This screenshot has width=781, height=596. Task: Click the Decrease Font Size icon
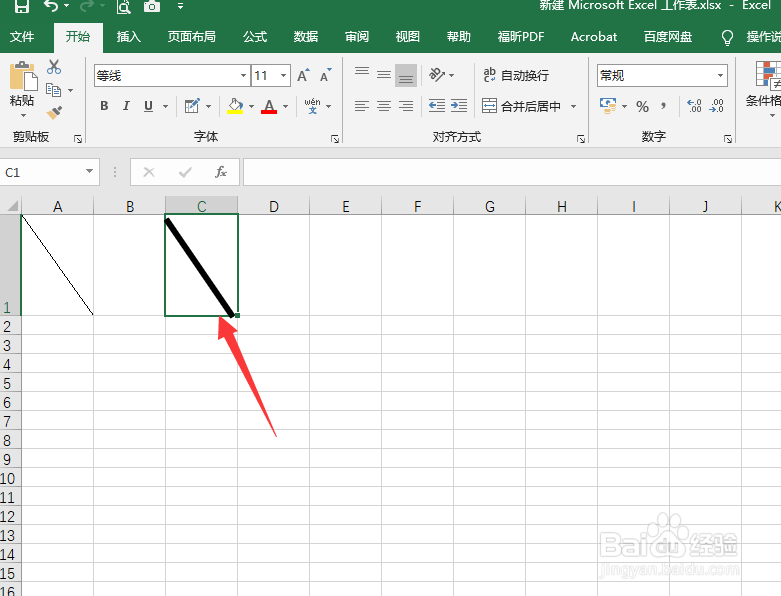pyautogui.click(x=326, y=75)
